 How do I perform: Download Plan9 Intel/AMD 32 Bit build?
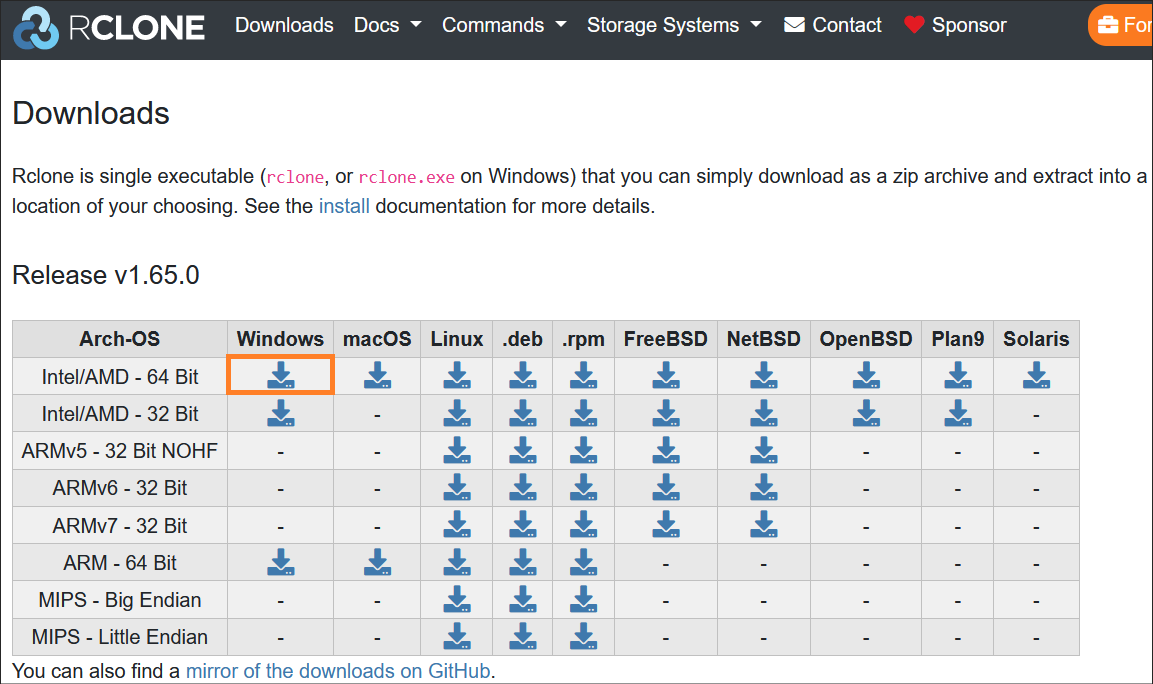[x=957, y=413]
